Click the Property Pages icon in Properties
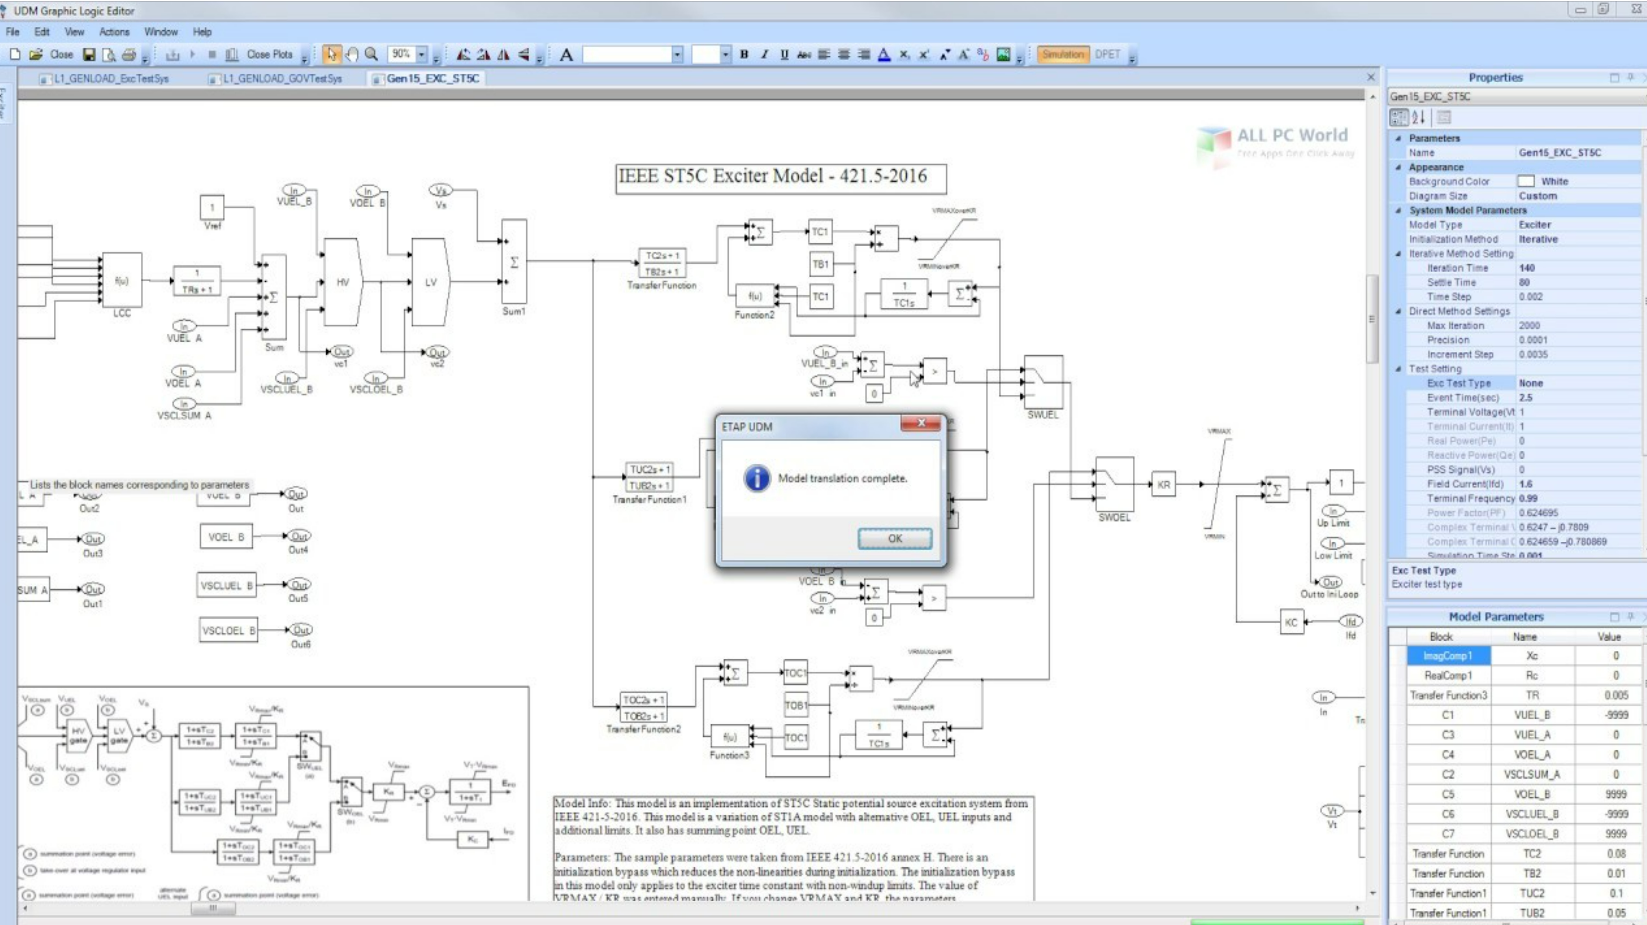The image size is (1647, 925). click(1443, 118)
